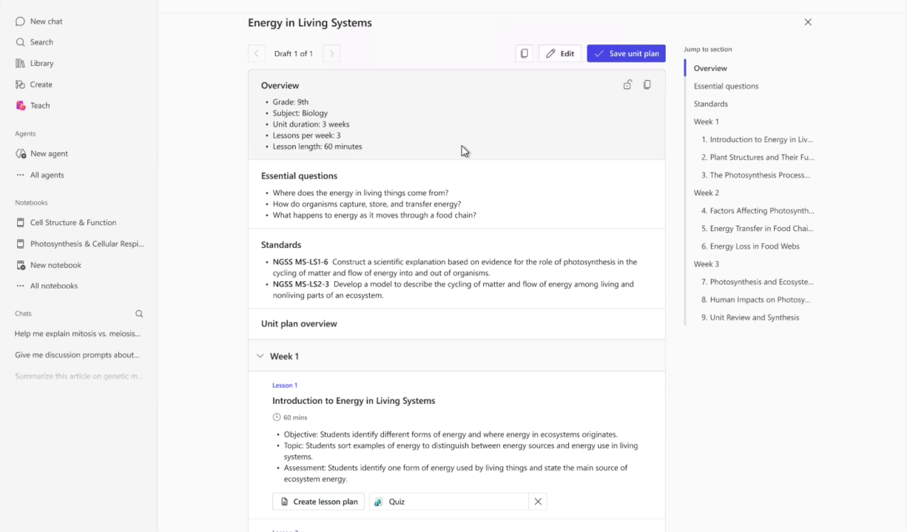Click Create lesson plan for Lesson 1
This screenshot has width=907, height=532.
click(x=319, y=502)
